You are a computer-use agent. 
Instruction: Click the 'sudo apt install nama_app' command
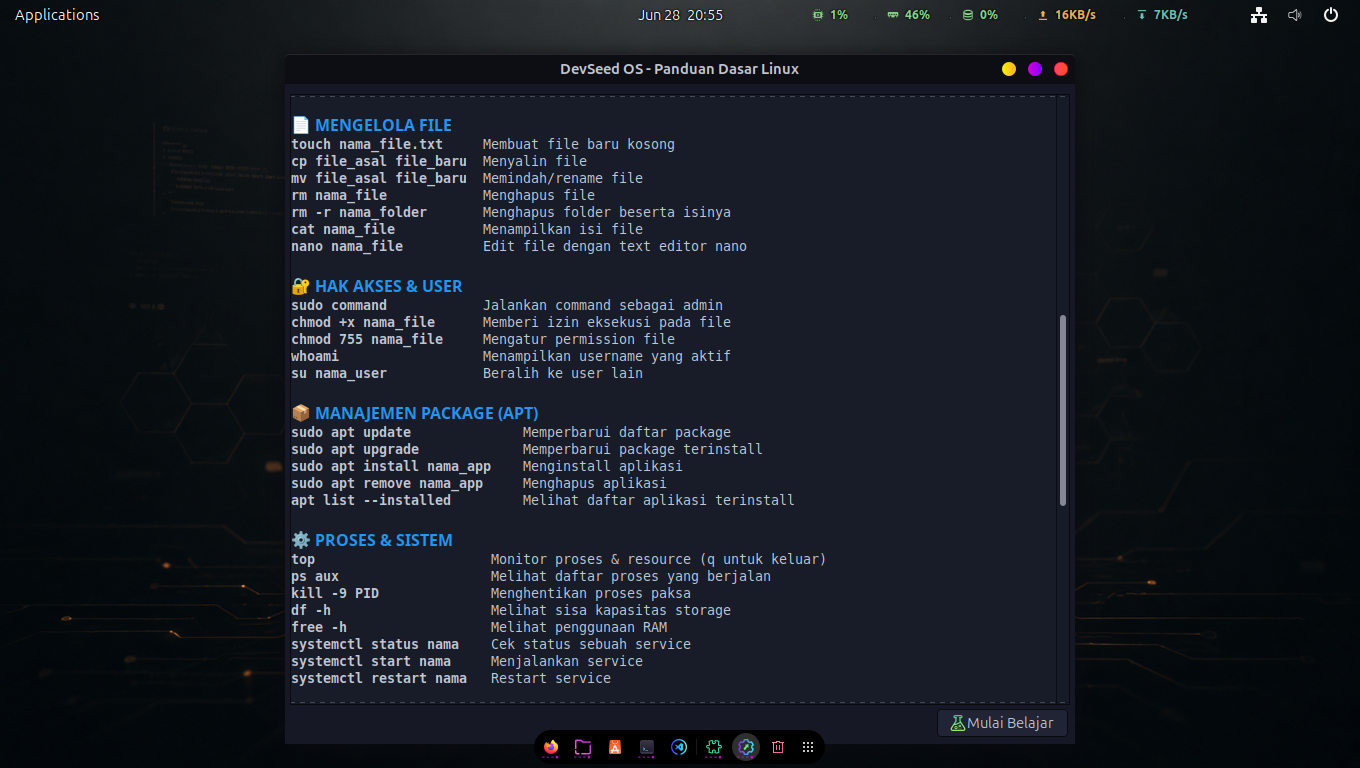pos(391,466)
